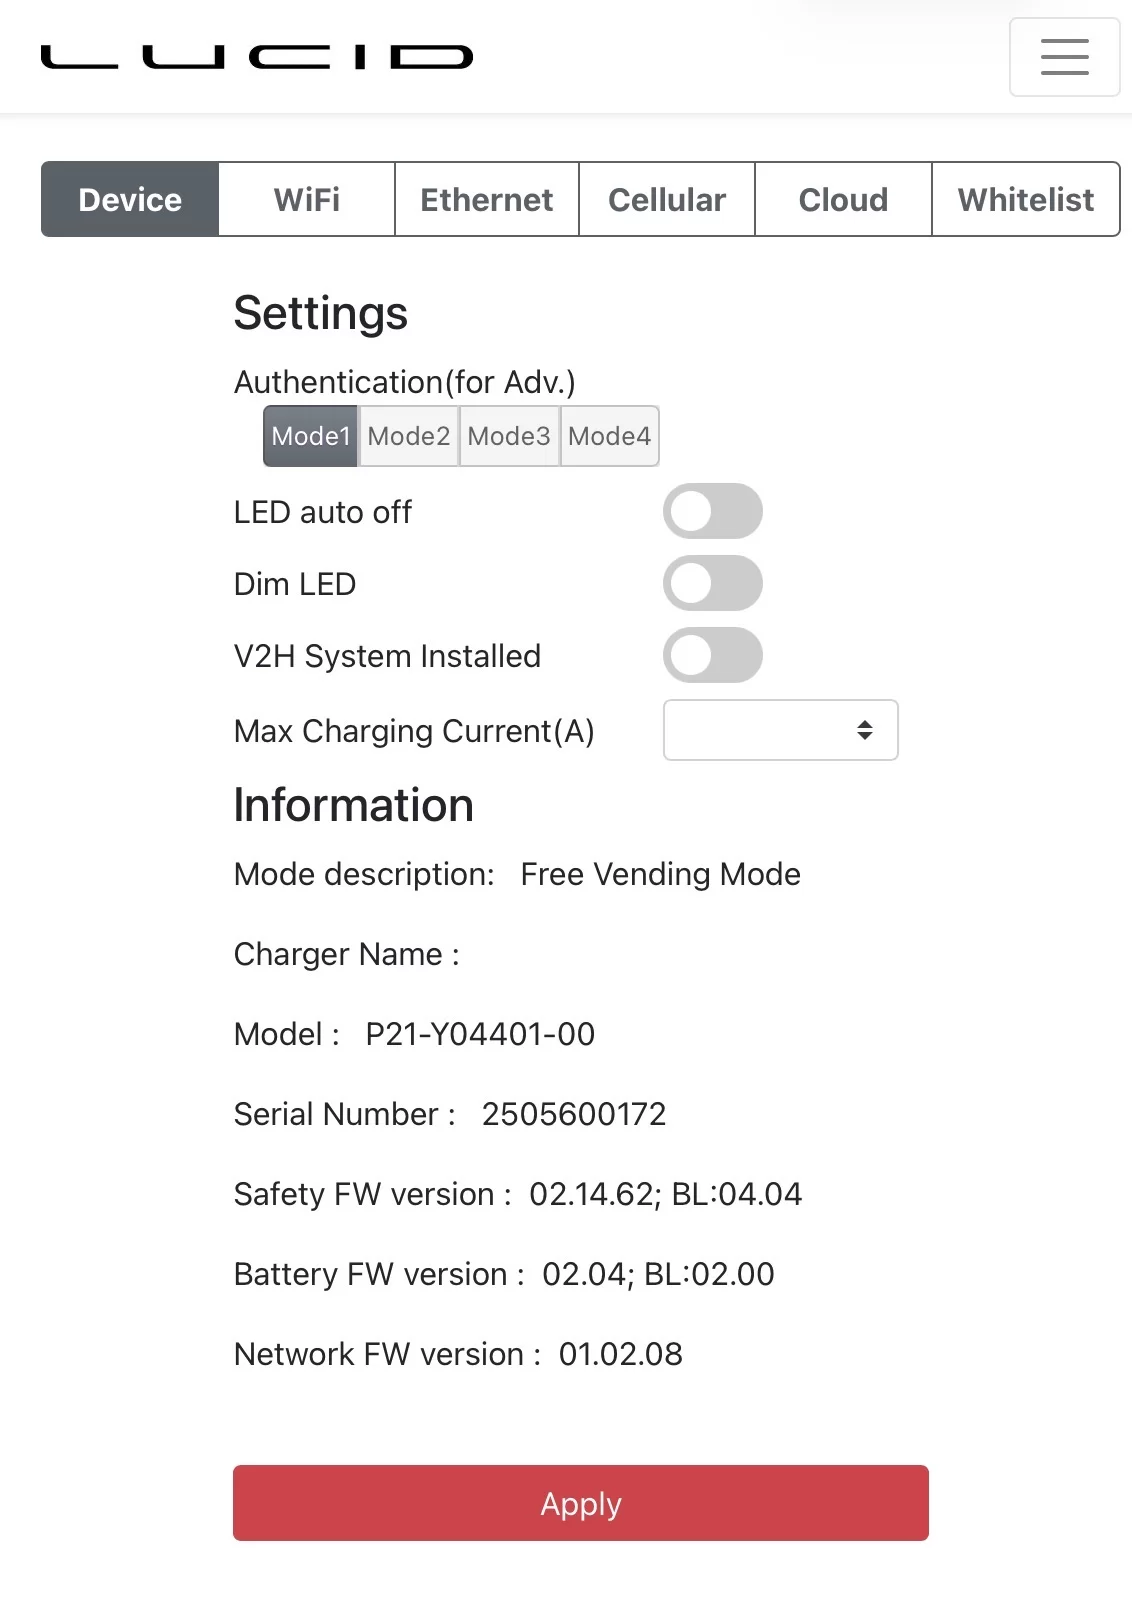Click the red Apply button
Screen dimensions: 1132x1609
click(581, 1503)
